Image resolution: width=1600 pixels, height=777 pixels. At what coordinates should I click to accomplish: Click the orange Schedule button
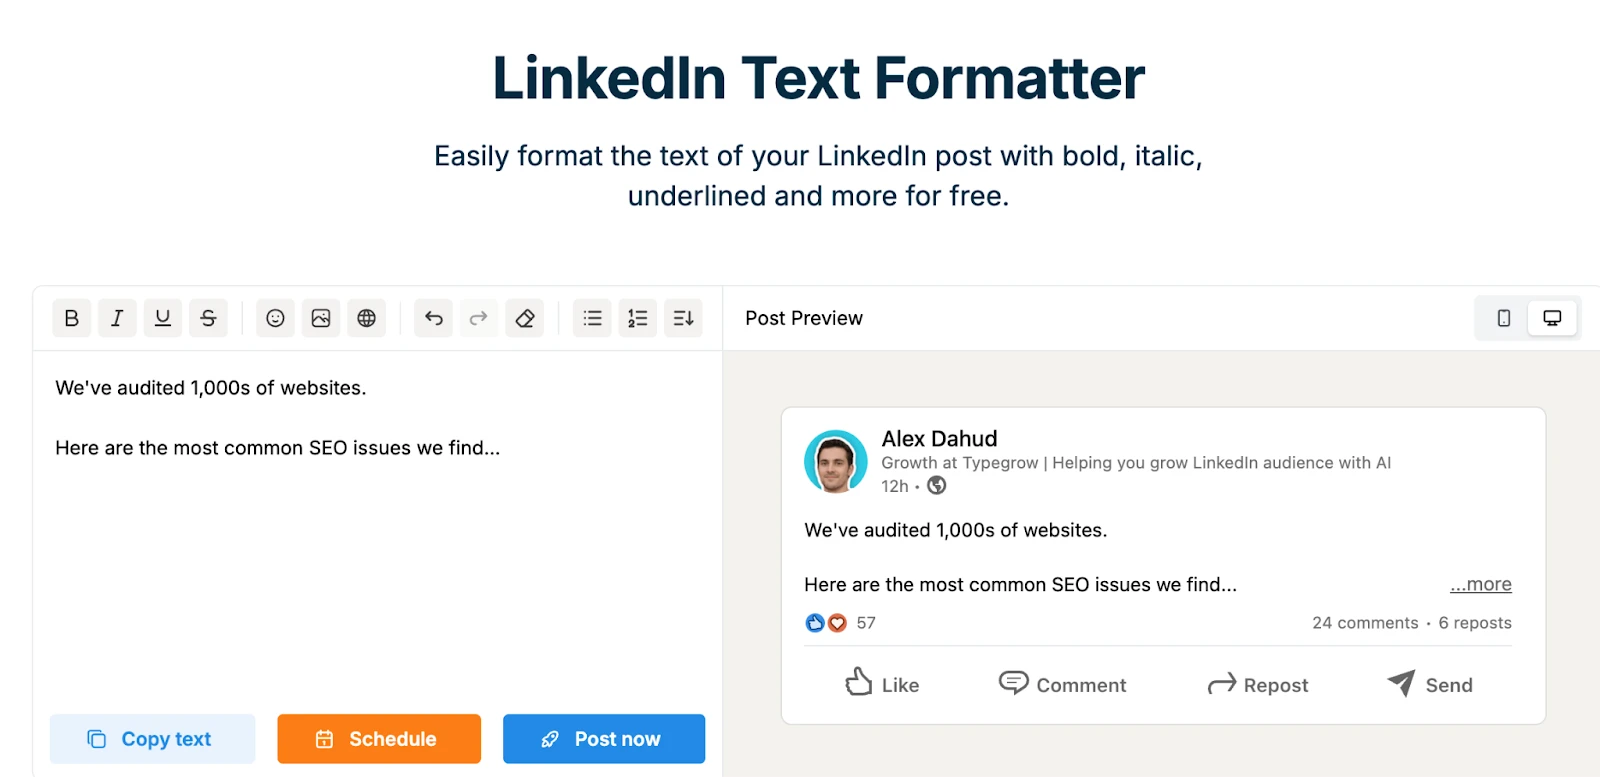[379, 739]
